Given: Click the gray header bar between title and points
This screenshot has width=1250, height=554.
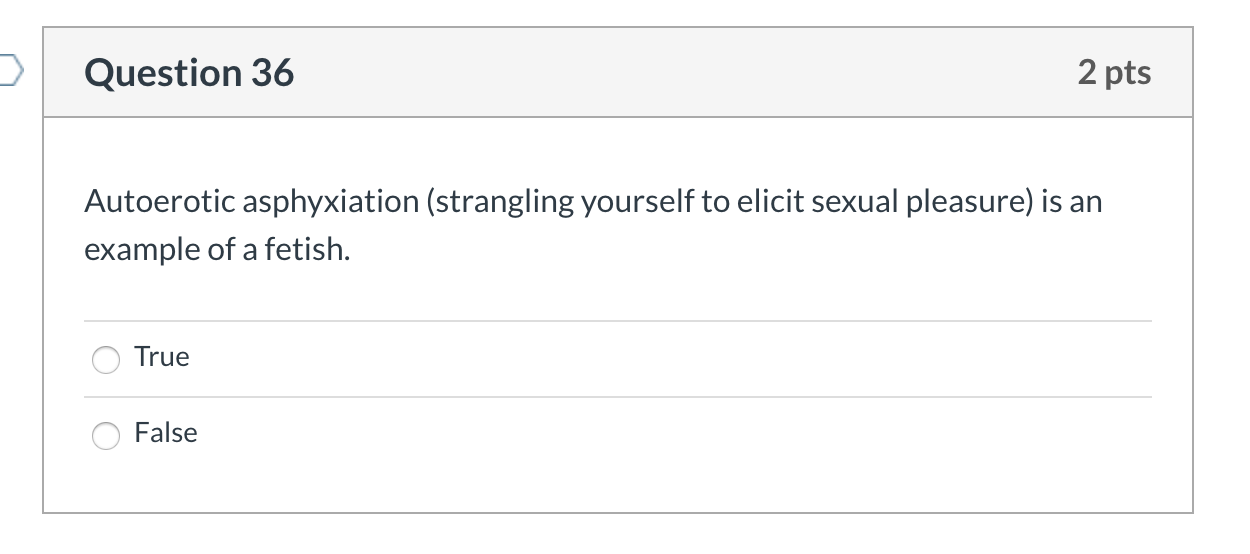Looking at the screenshot, I should 680,73.
